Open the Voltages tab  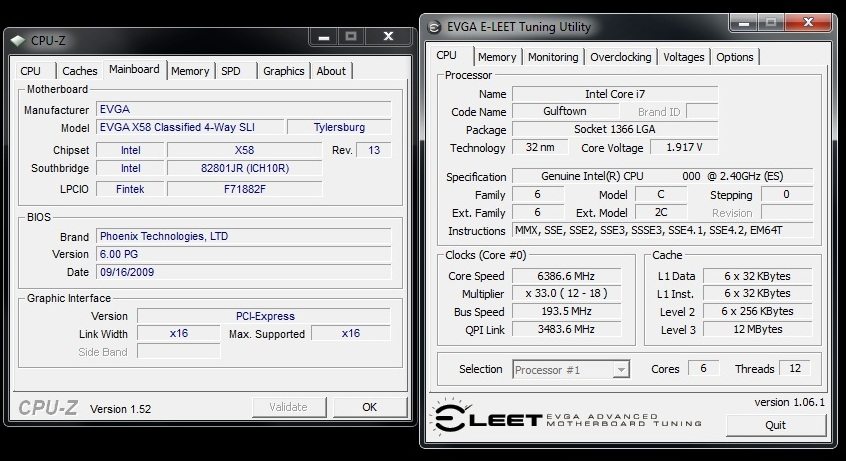(x=684, y=57)
